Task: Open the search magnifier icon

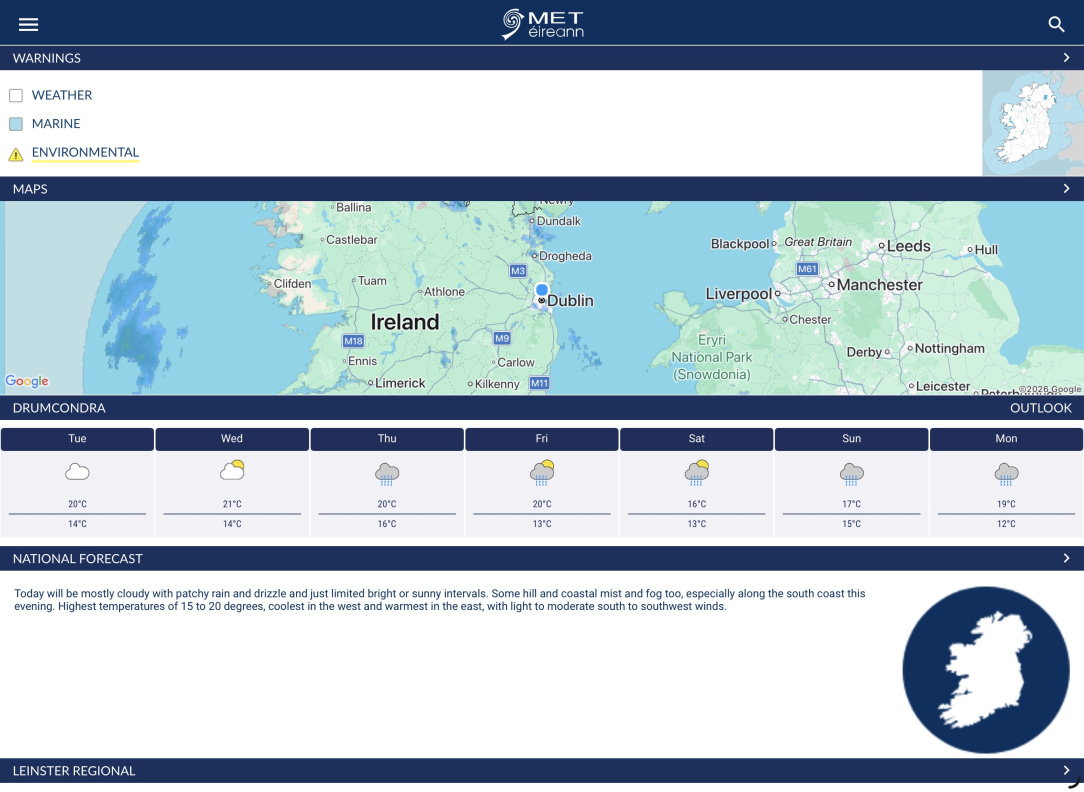Action: click(1056, 24)
